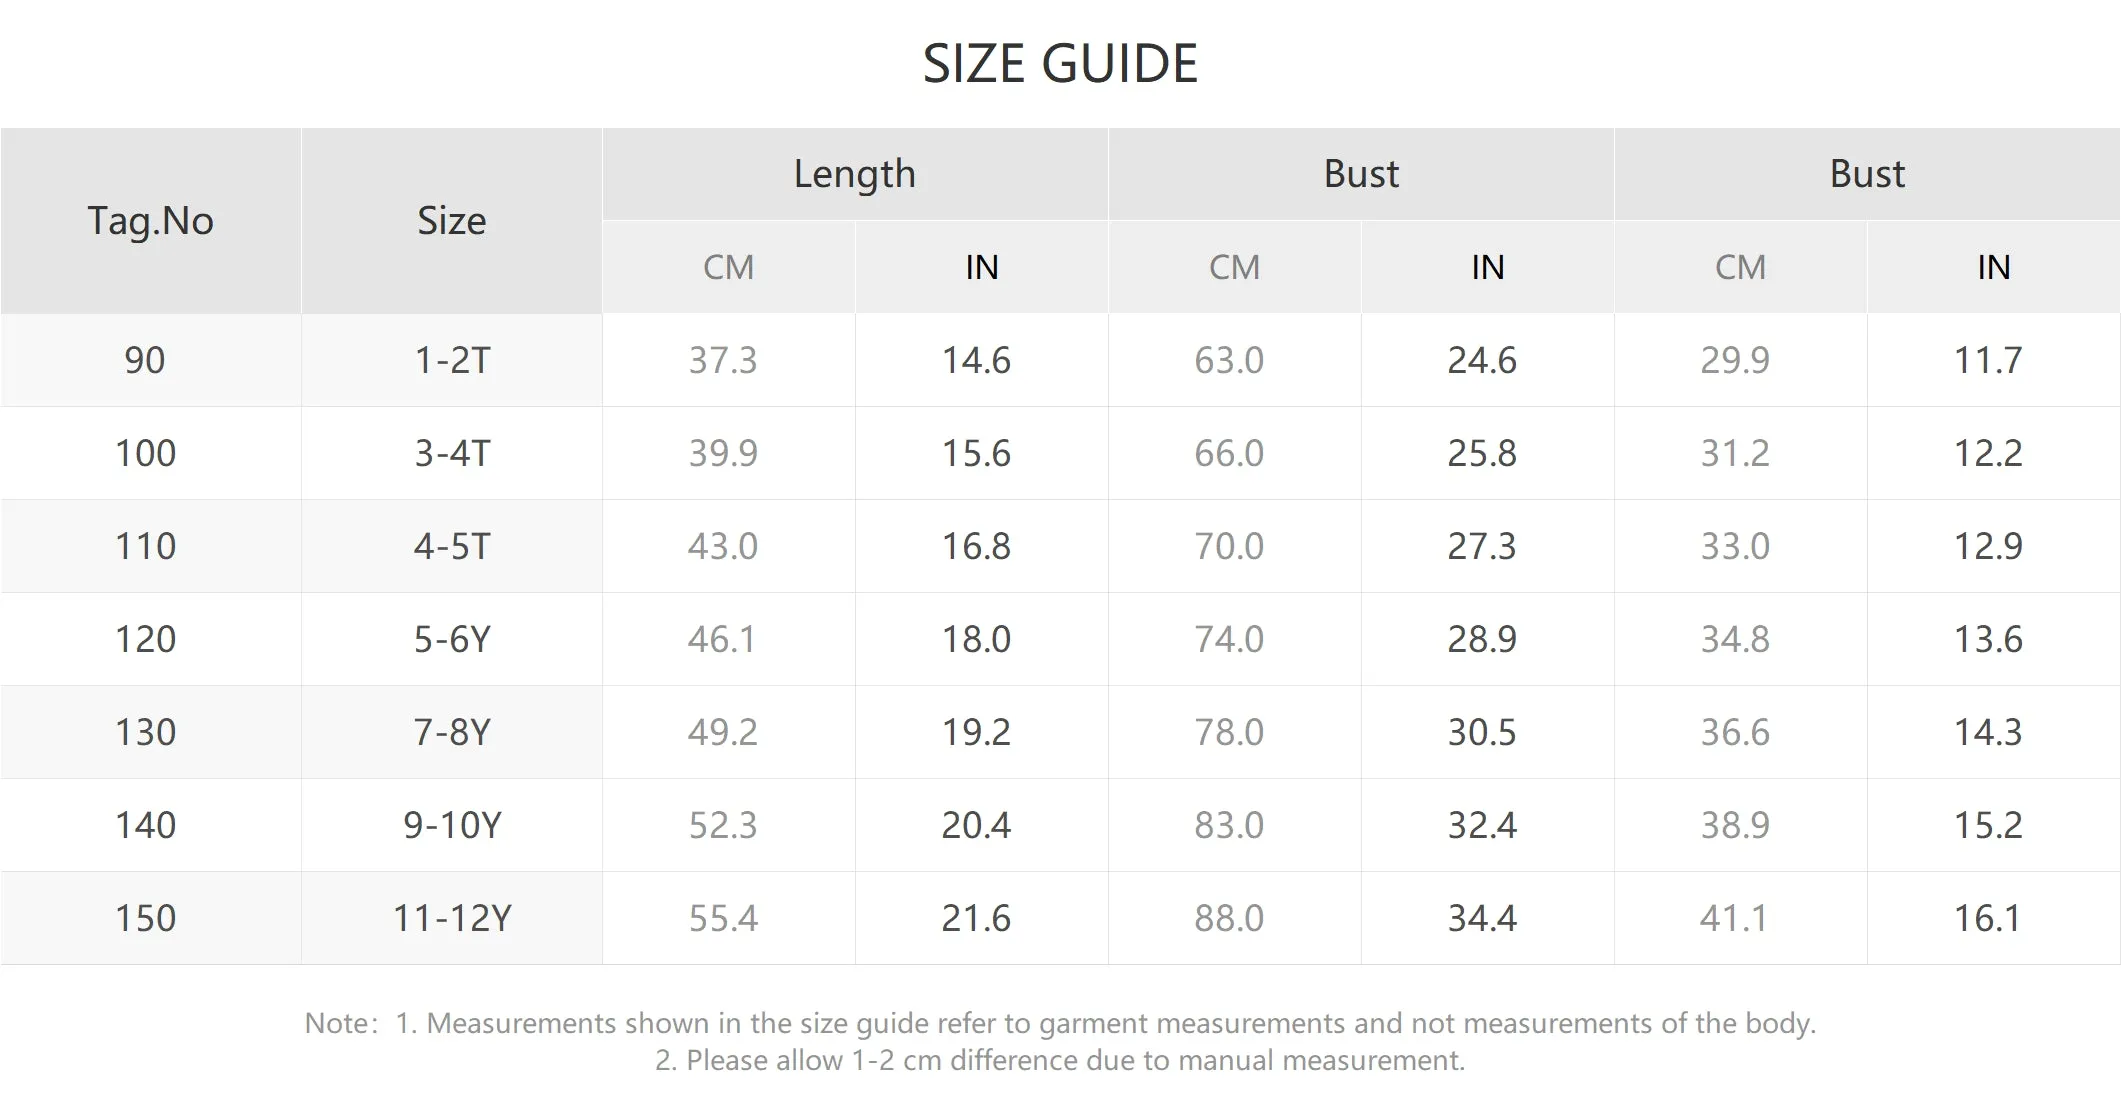This screenshot has height=1120, width=2121.
Task: Click the Length header cell
Action: point(855,174)
